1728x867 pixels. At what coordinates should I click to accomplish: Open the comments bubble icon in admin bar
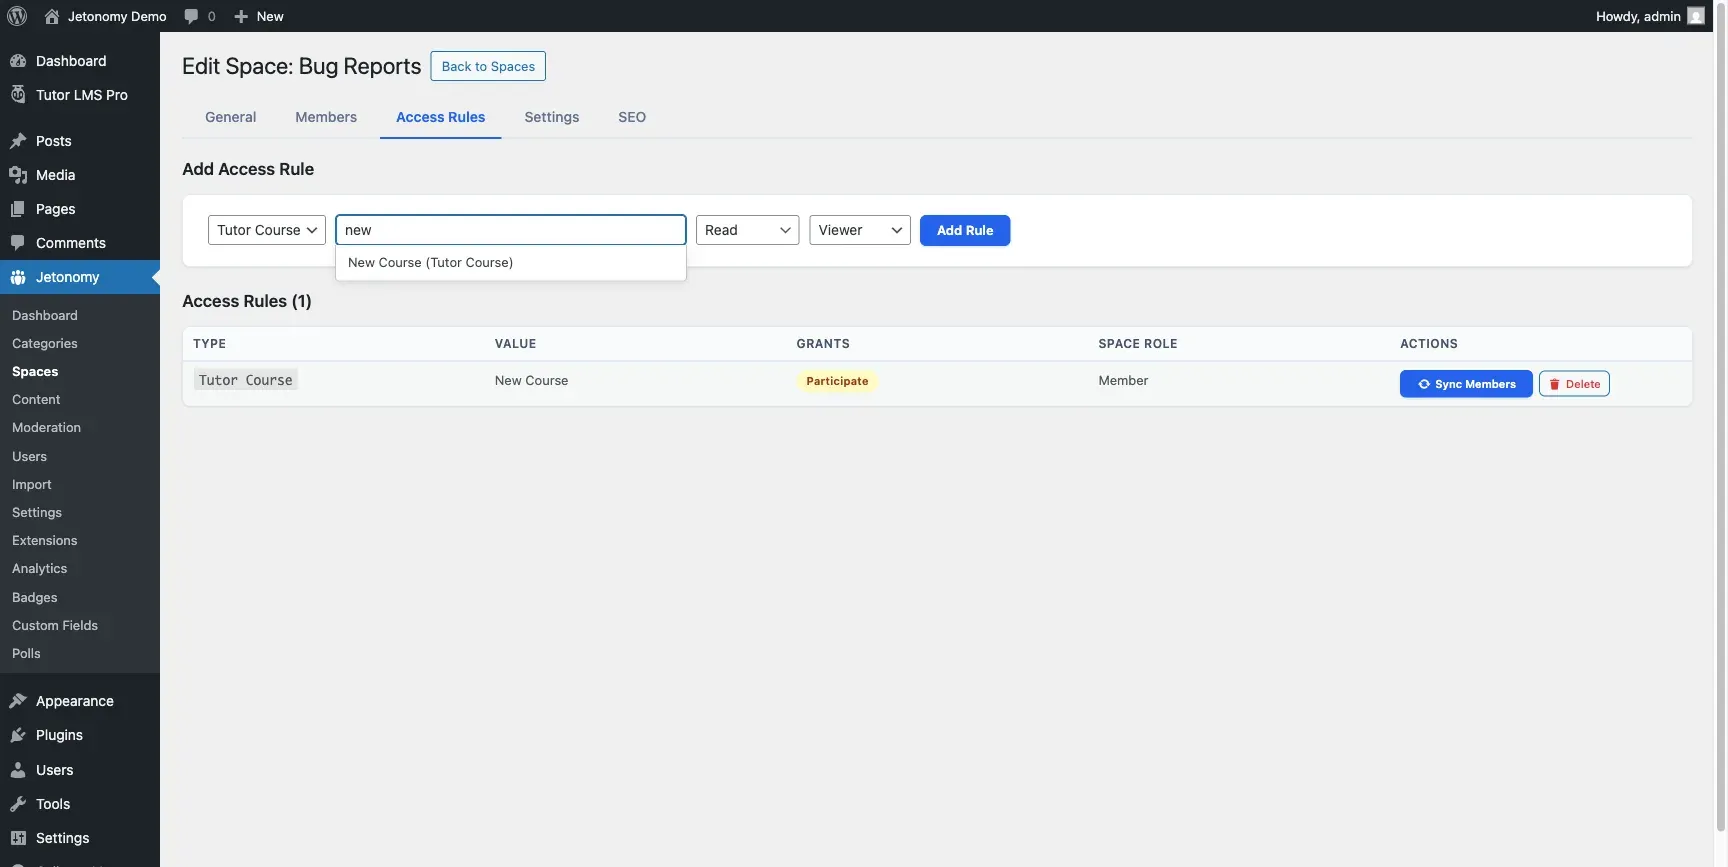(191, 16)
